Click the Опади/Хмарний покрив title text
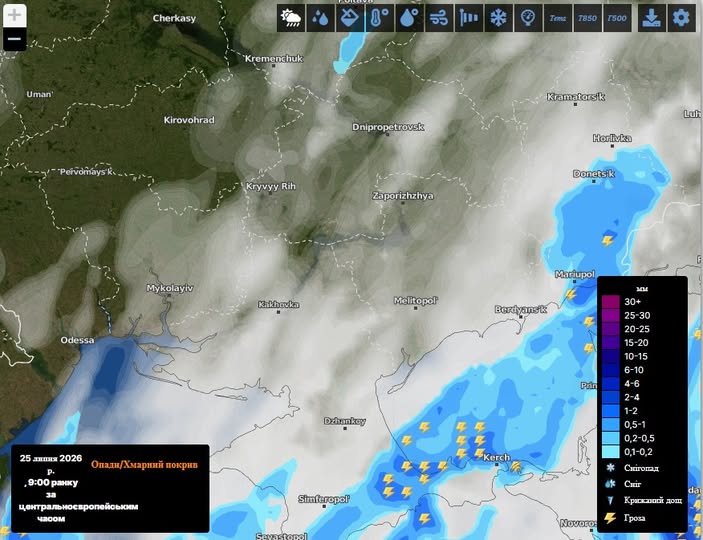This screenshot has width=703, height=540. [x=144, y=464]
